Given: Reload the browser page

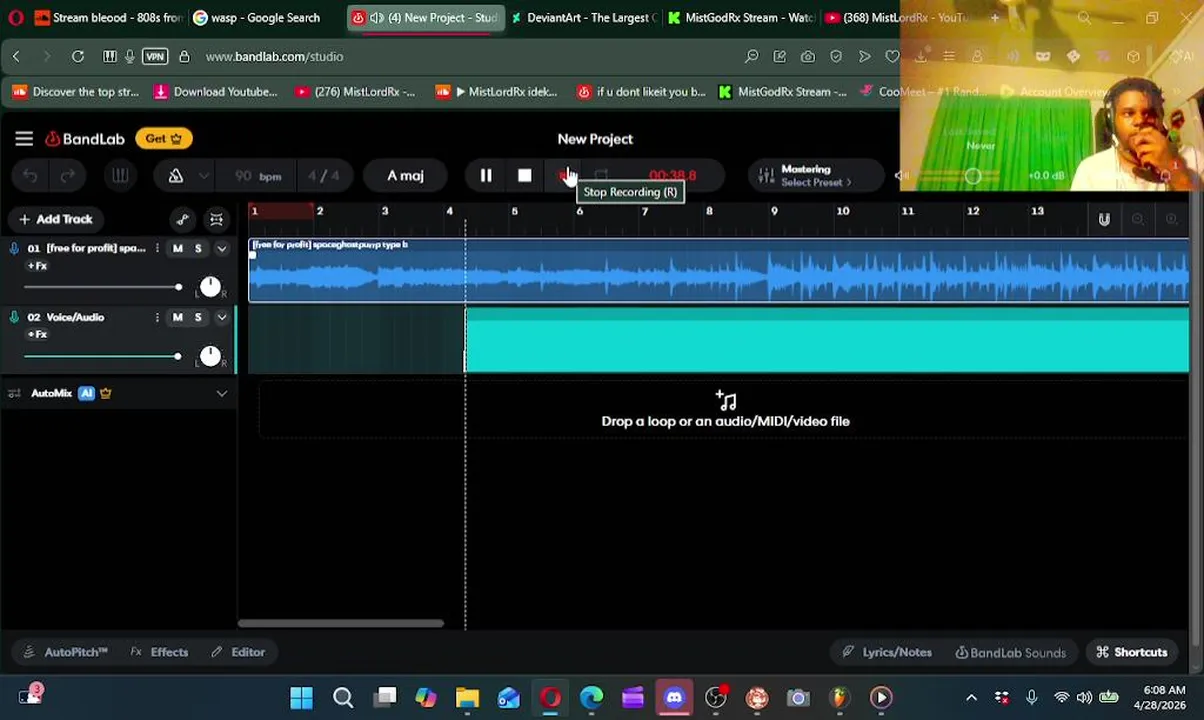Looking at the screenshot, I should point(77,57).
